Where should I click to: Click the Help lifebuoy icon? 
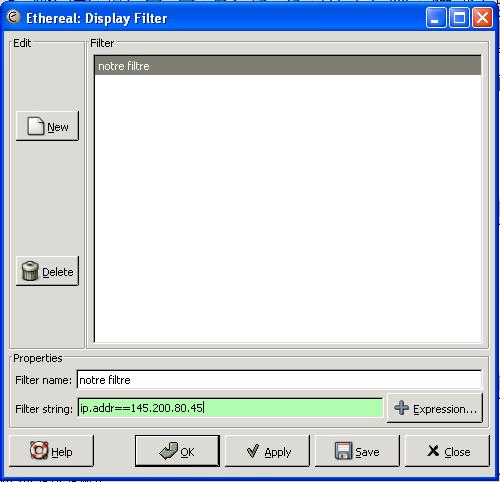pos(39,451)
